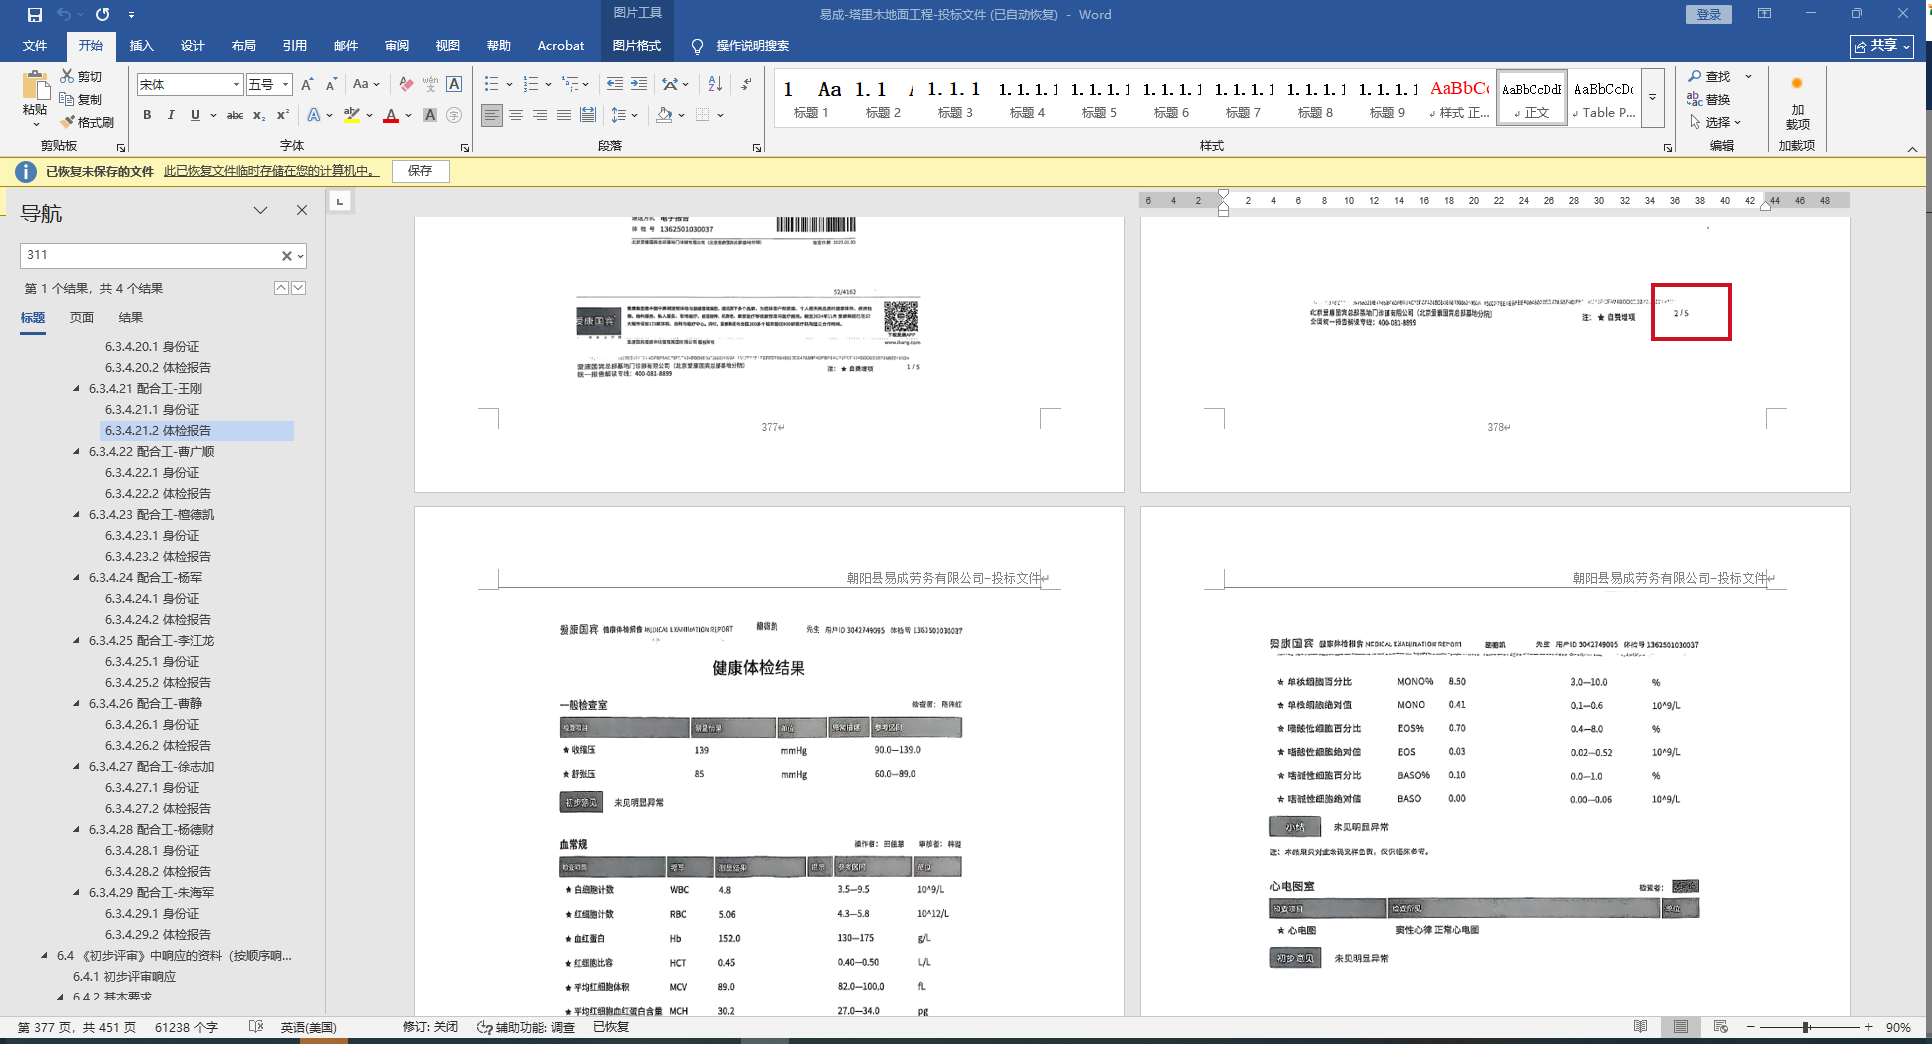This screenshot has height=1044, width=1932.
Task: Go to the next search result
Action: click(298, 288)
